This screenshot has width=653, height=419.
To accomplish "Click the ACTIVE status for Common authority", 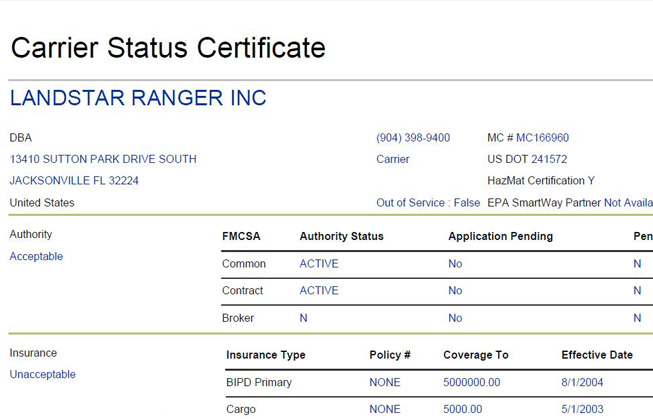I will pyautogui.click(x=319, y=264).
